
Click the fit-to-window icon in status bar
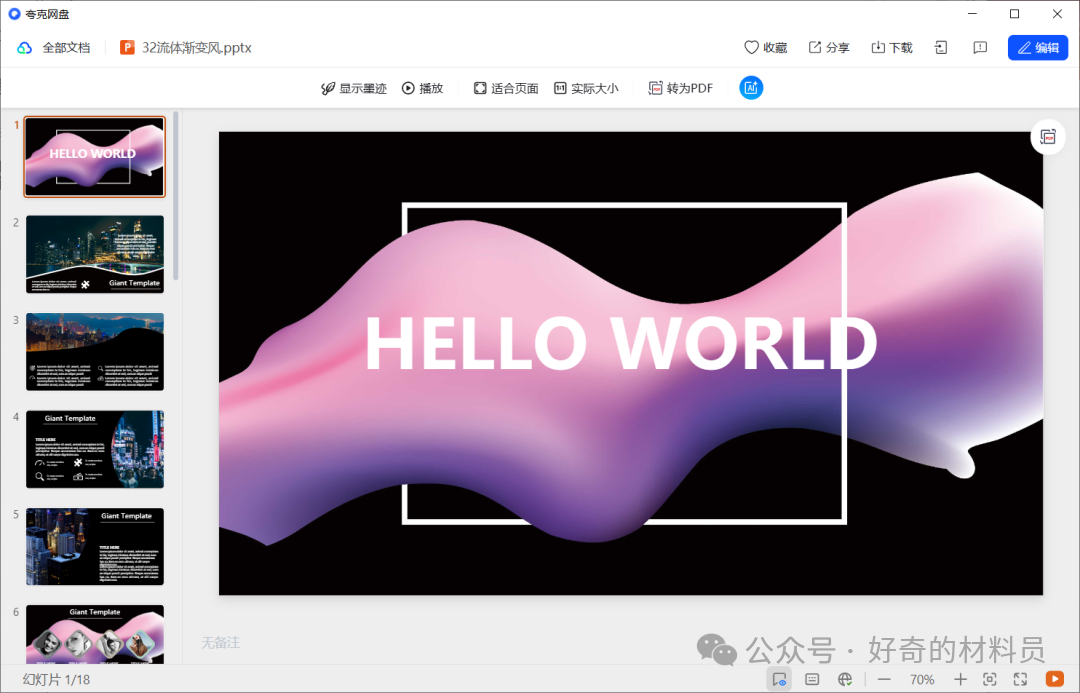pos(990,679)
